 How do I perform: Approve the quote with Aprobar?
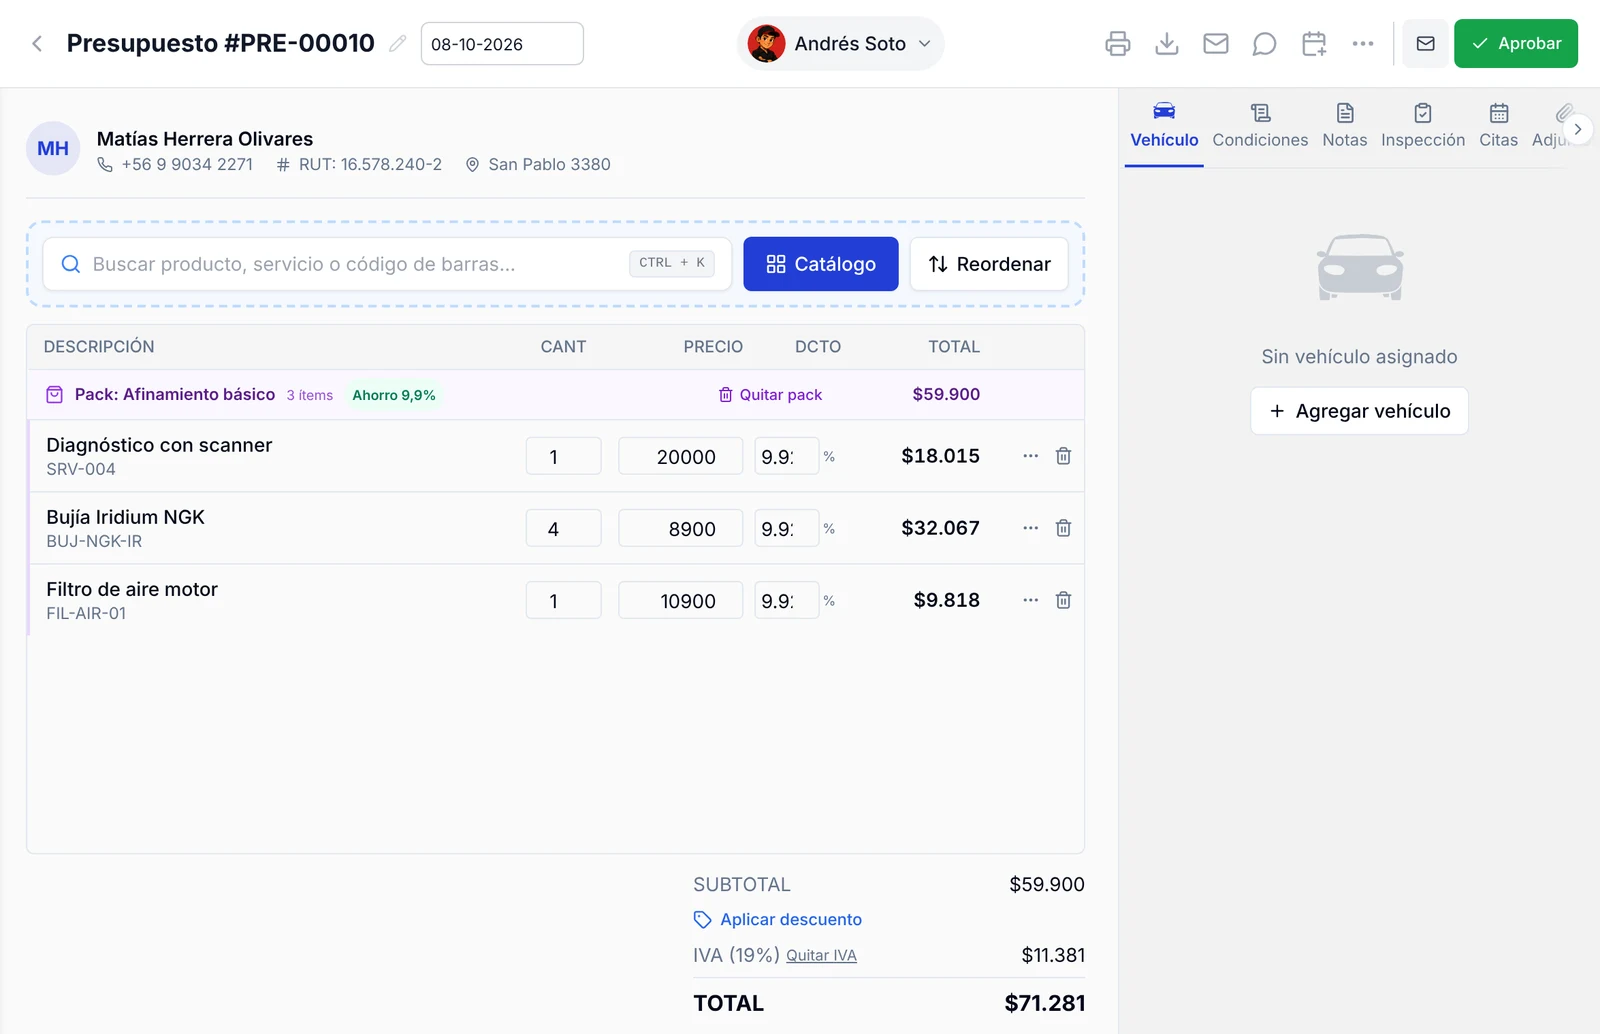click(1516, 44)
